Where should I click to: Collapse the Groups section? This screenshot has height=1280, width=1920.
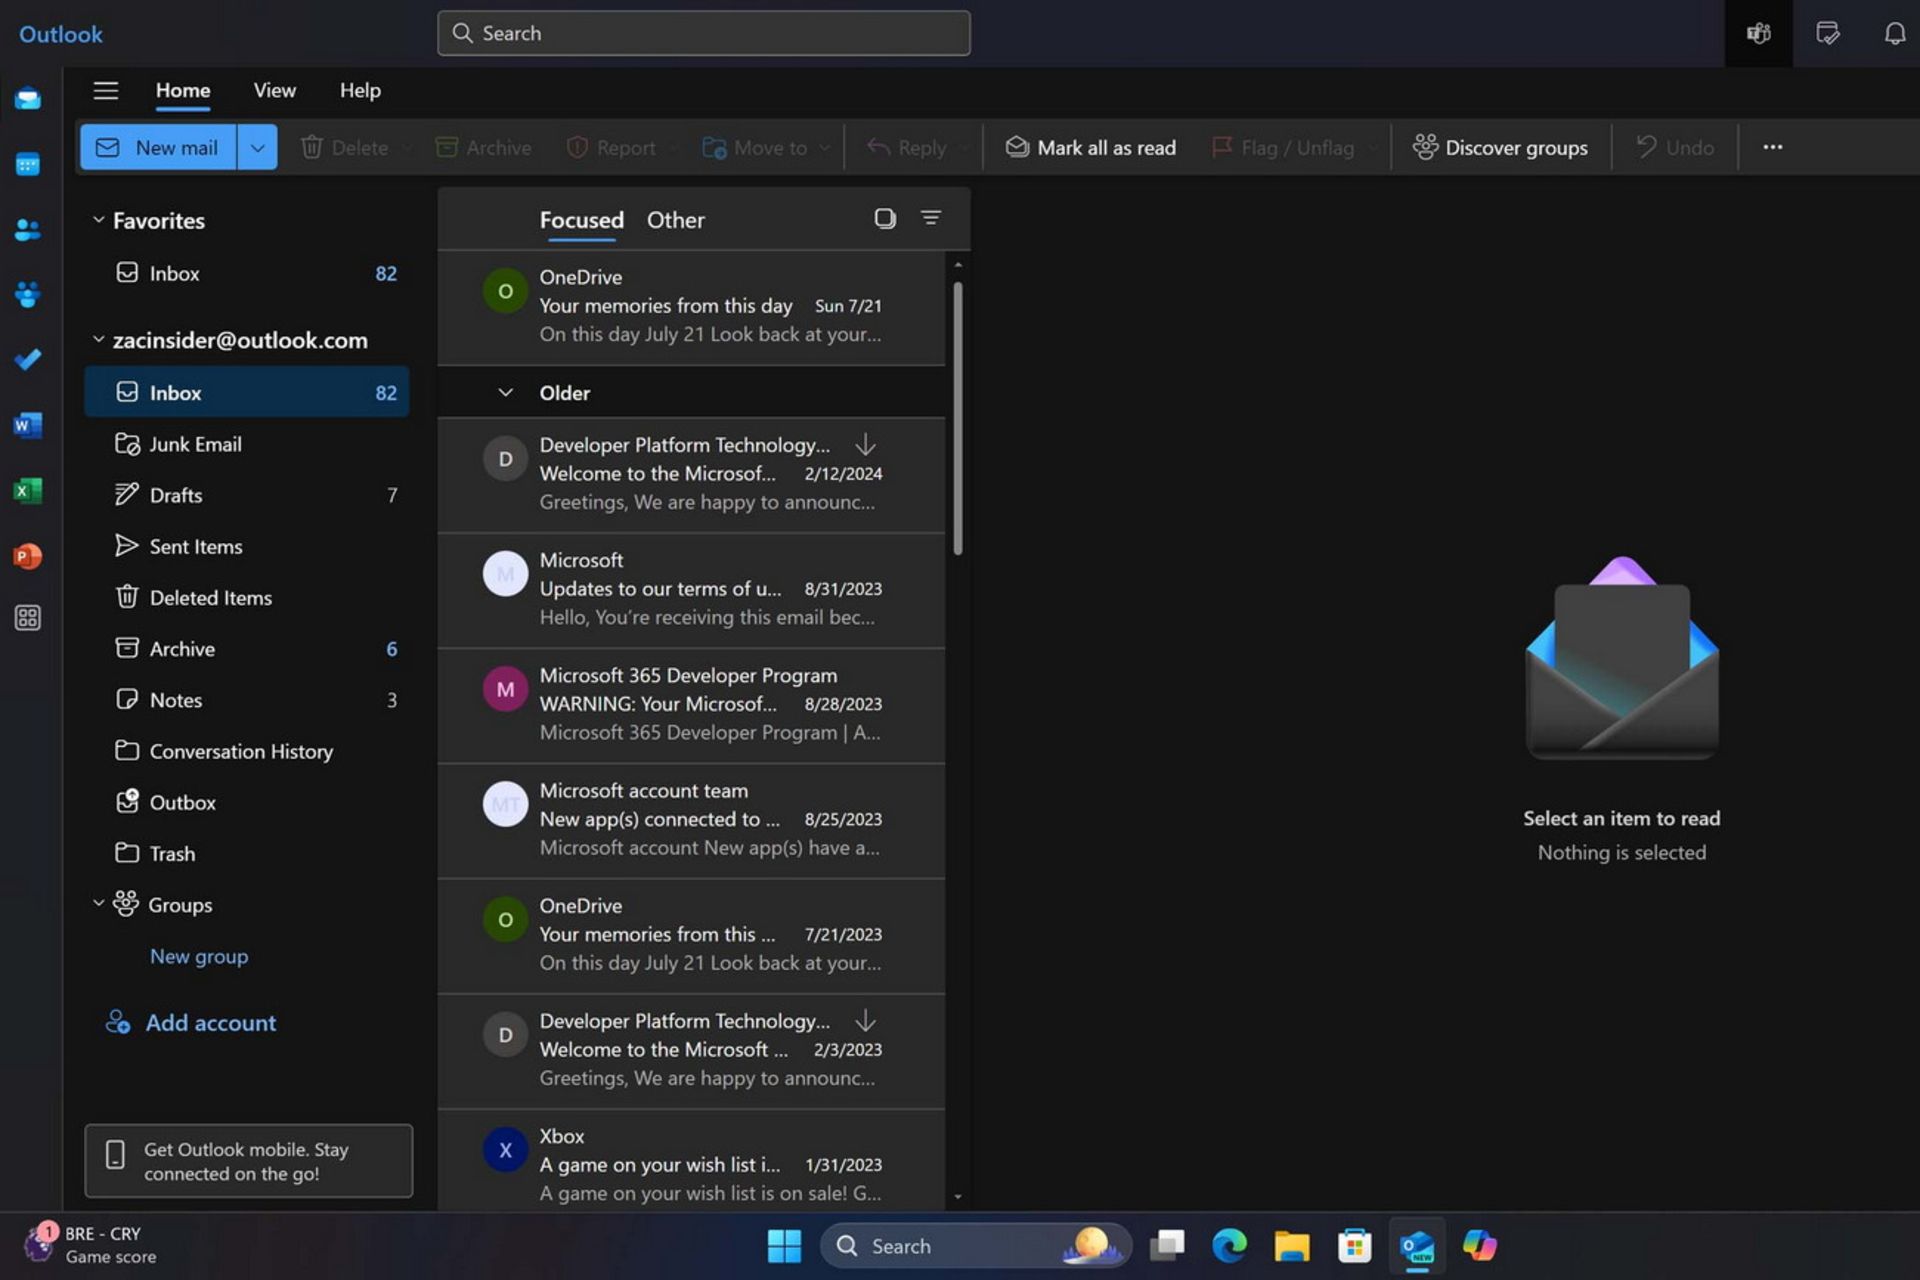98,904
